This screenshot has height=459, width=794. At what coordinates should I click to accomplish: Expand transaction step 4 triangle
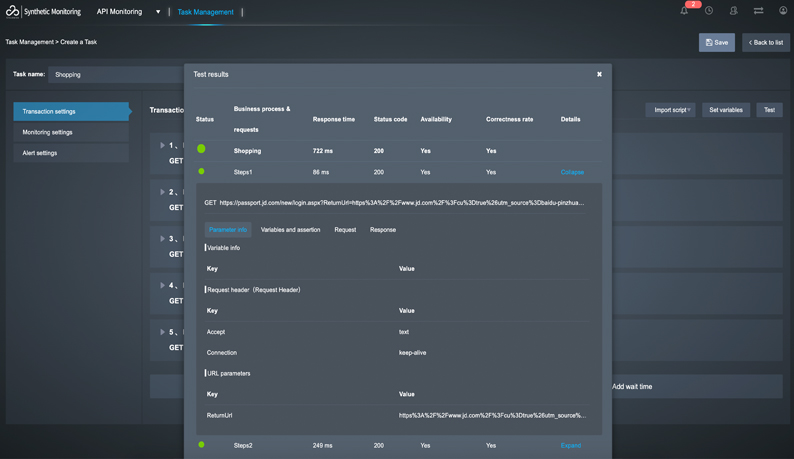(x=162, y=285)
